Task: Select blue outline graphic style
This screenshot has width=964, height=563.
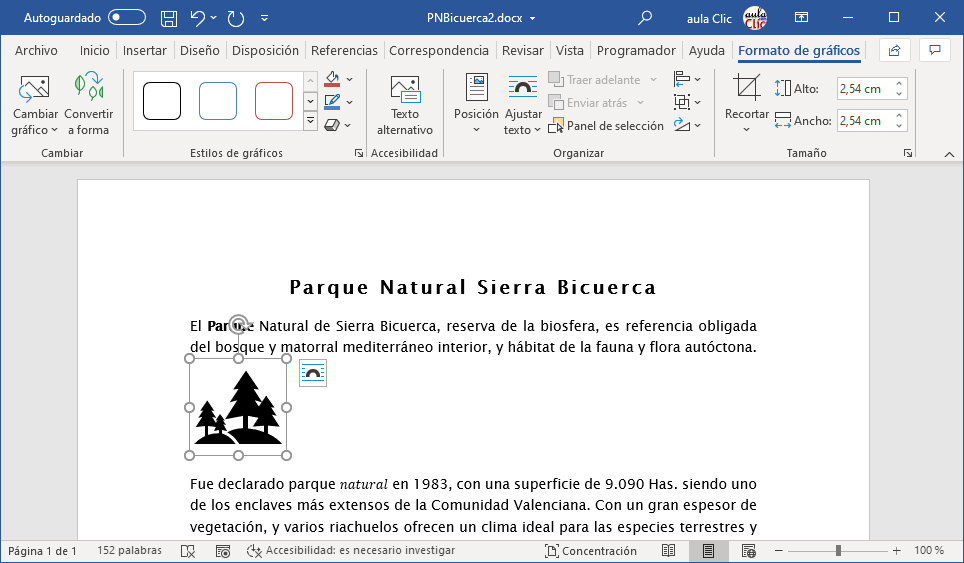Action: click(x=218, y=101)
